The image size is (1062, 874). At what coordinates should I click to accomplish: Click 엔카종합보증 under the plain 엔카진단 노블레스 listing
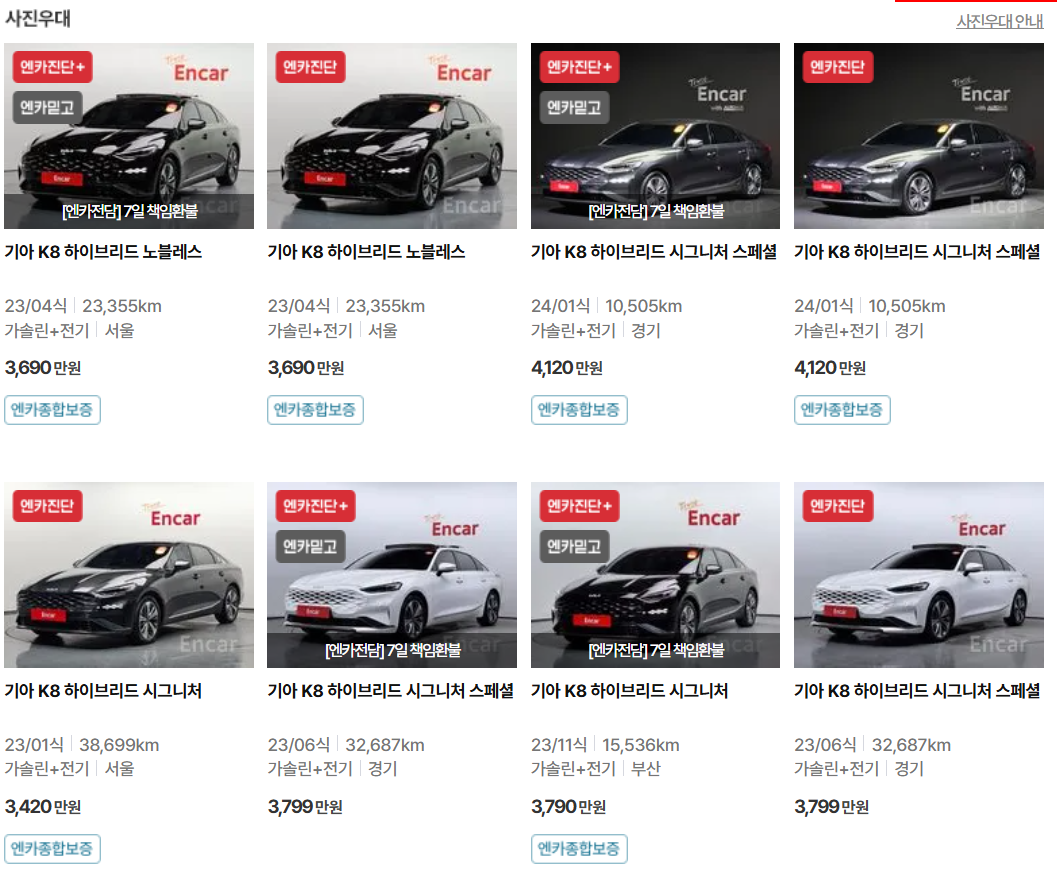[x=315, y=410]
